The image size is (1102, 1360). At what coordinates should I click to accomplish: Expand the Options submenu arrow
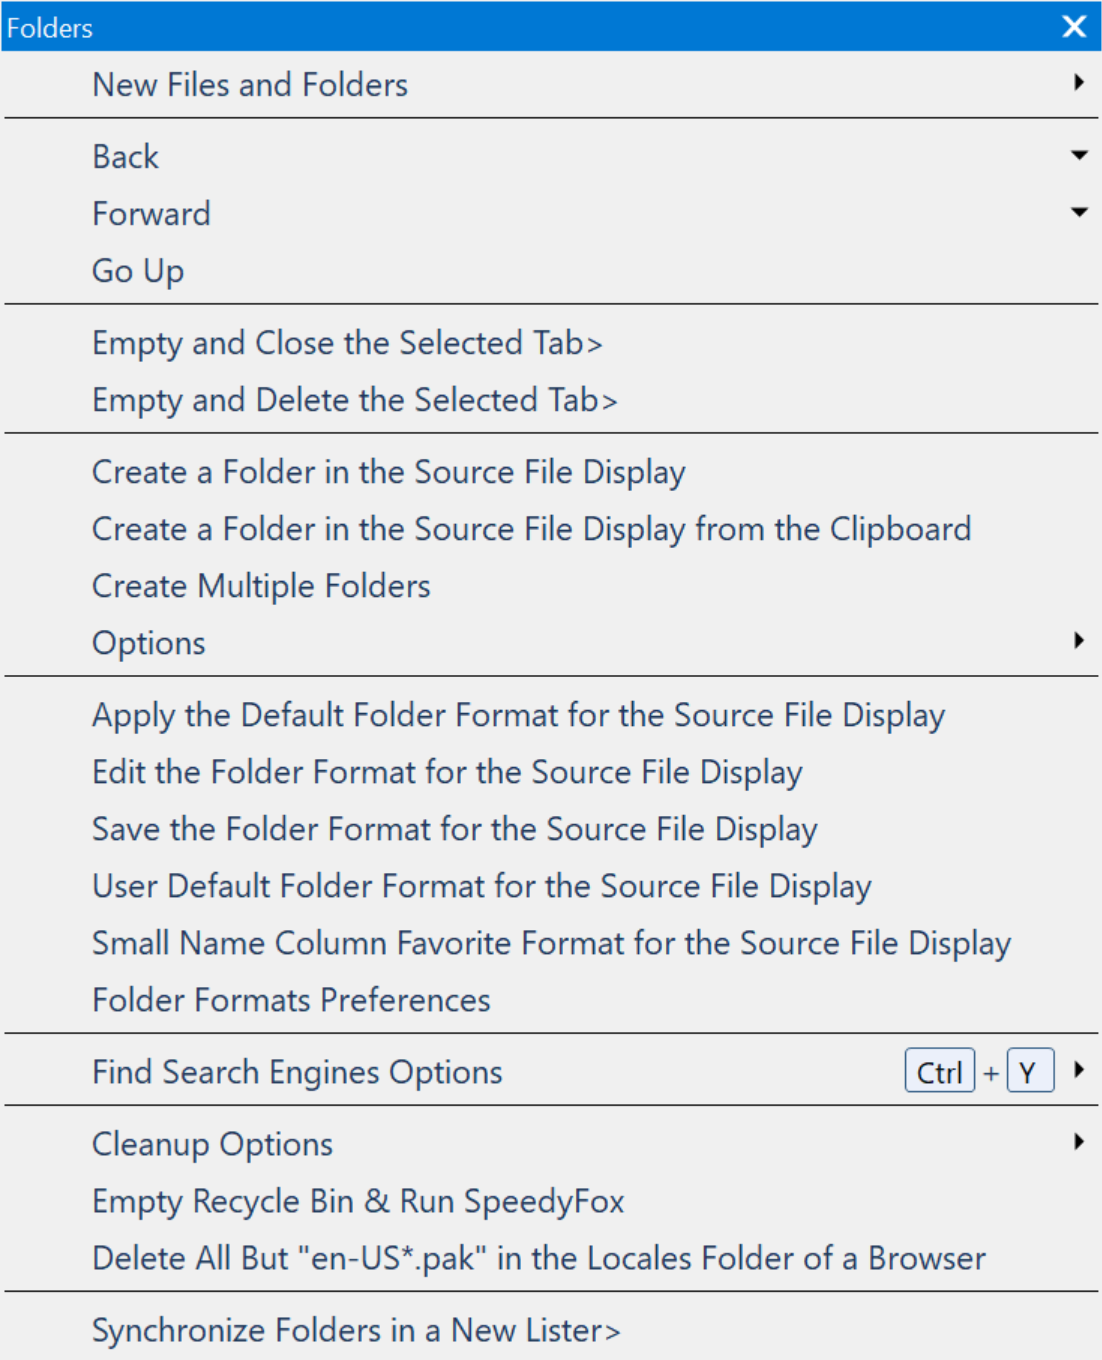(1079, 641)
